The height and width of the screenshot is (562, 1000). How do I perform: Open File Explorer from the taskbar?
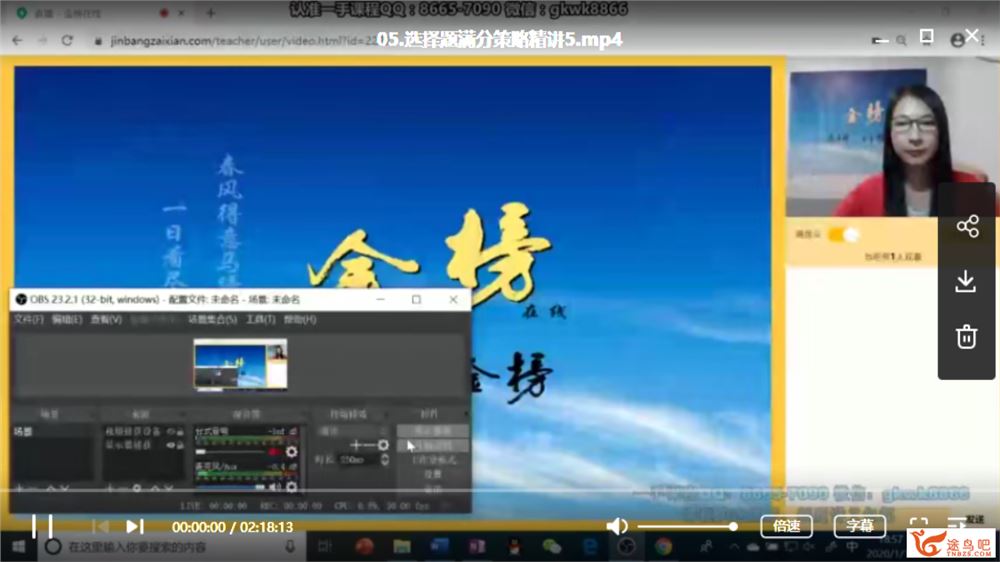pos(402,547)
